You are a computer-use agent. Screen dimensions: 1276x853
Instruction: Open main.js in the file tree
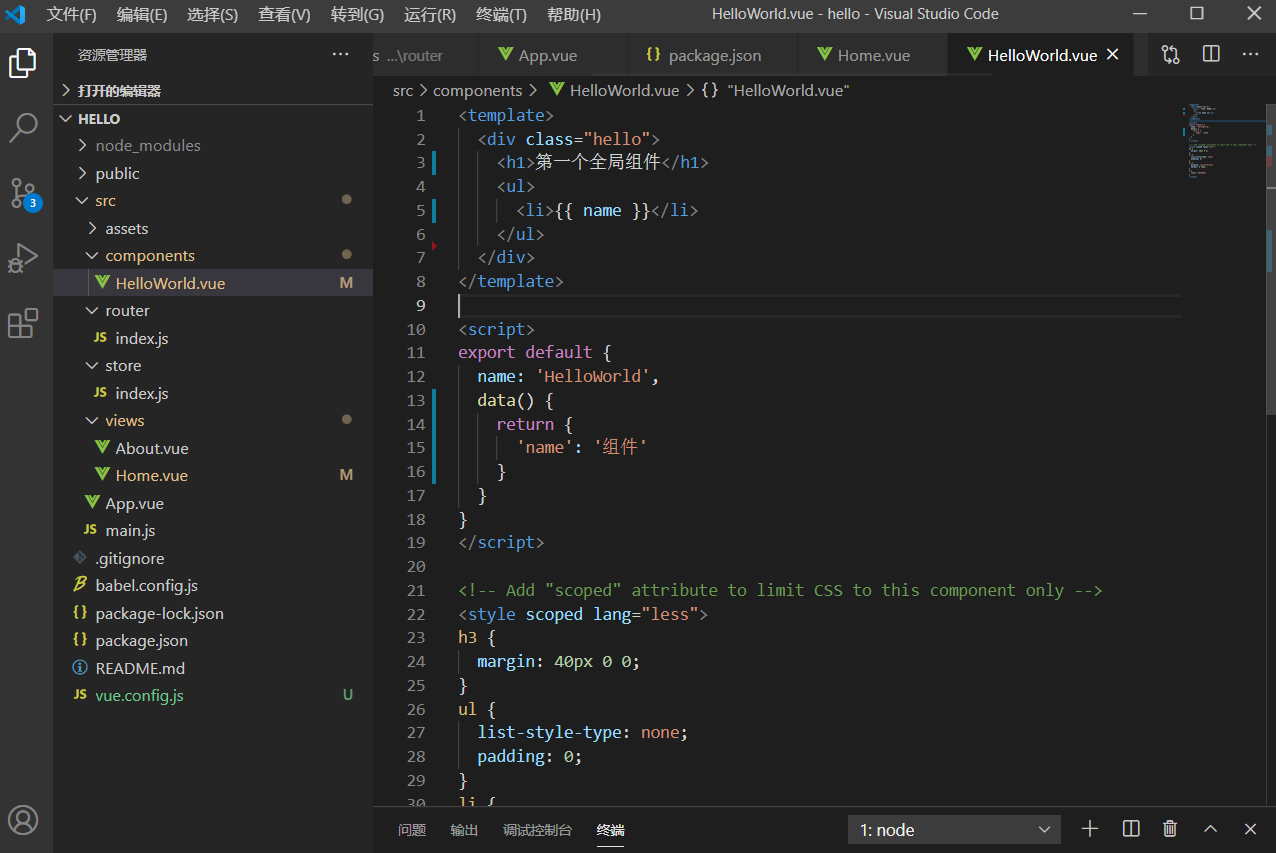click(x=213, y=531)
